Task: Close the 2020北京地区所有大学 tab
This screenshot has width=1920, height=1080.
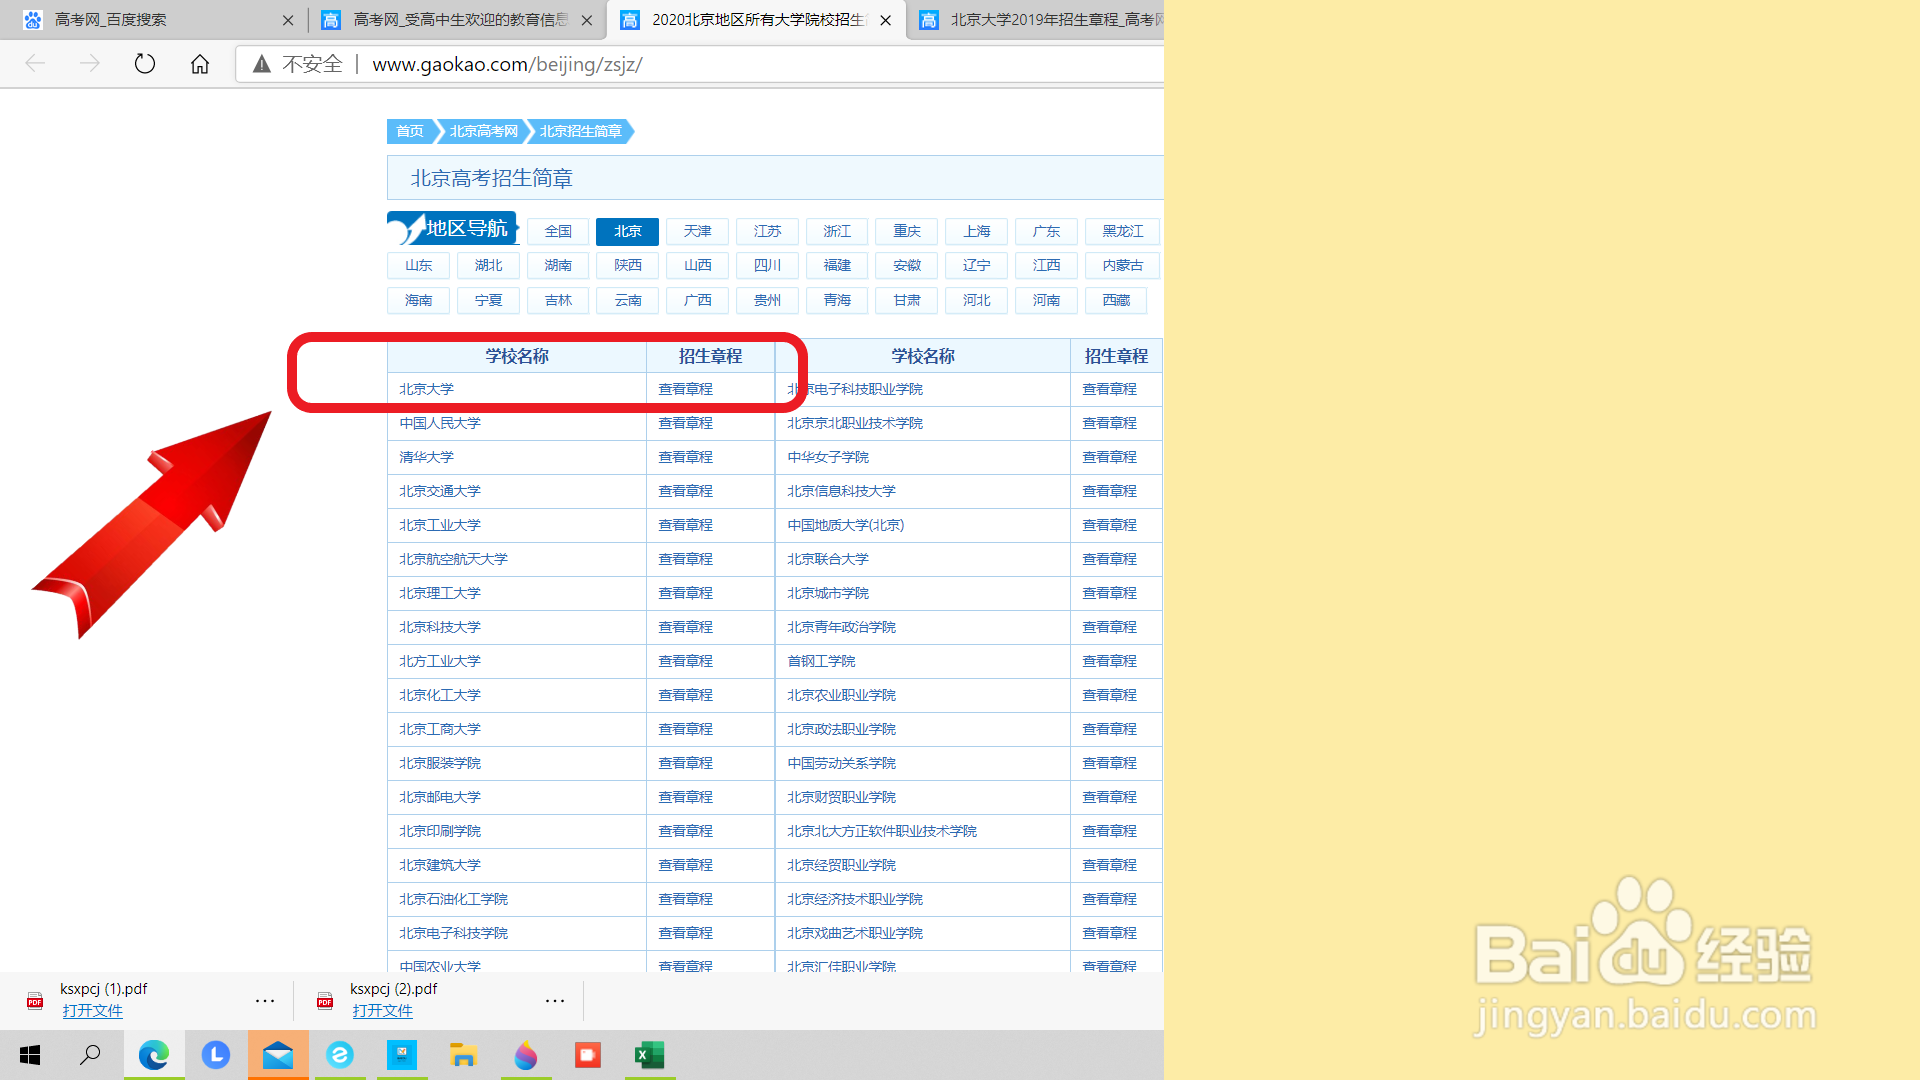Action: coord(886,20)
